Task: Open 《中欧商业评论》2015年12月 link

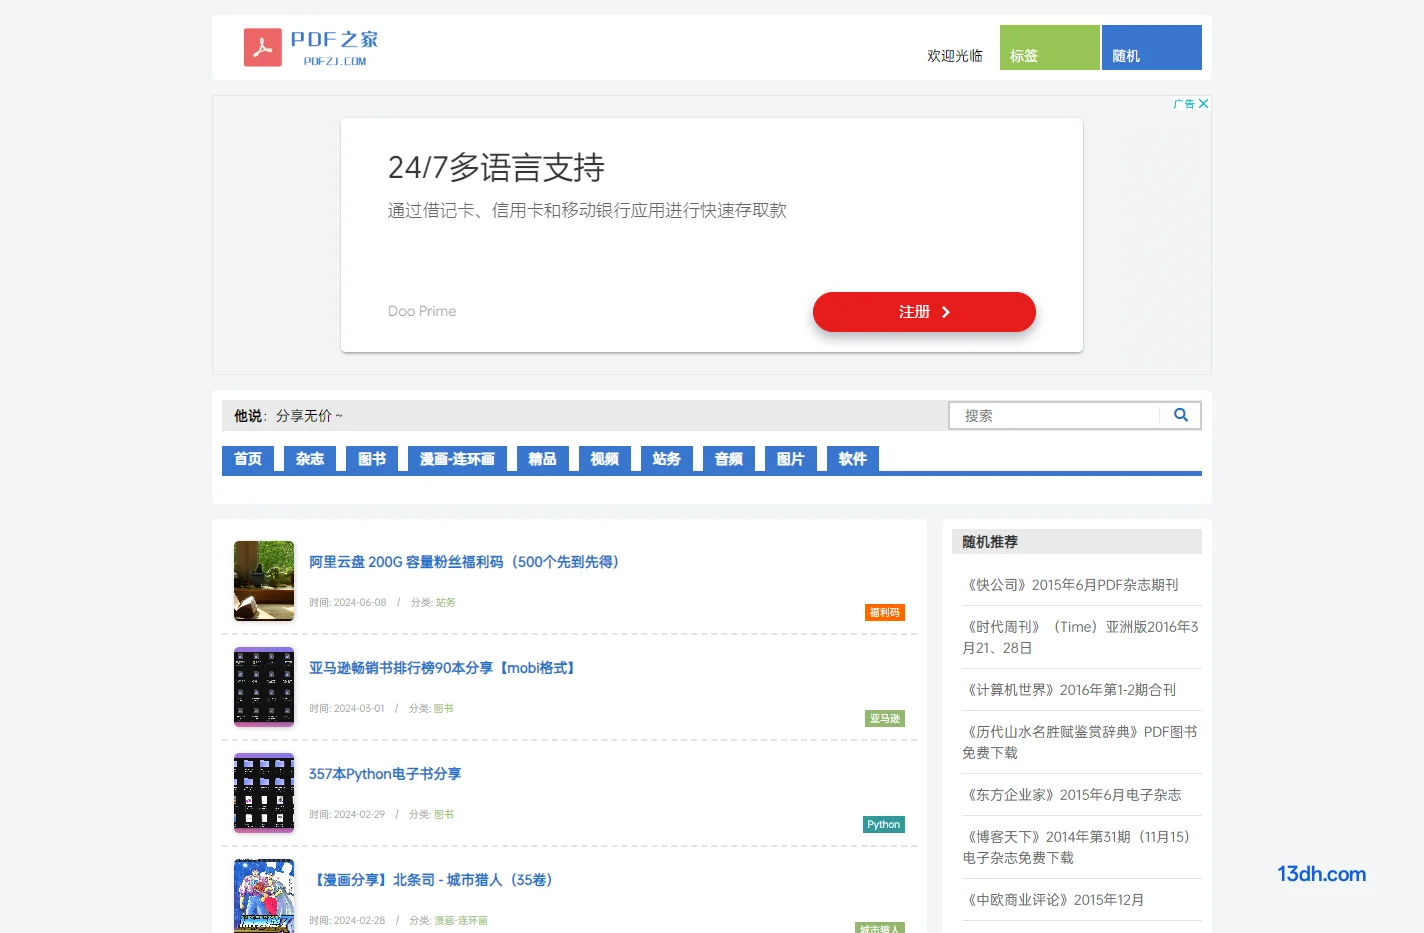Action: coord(1054,900)
